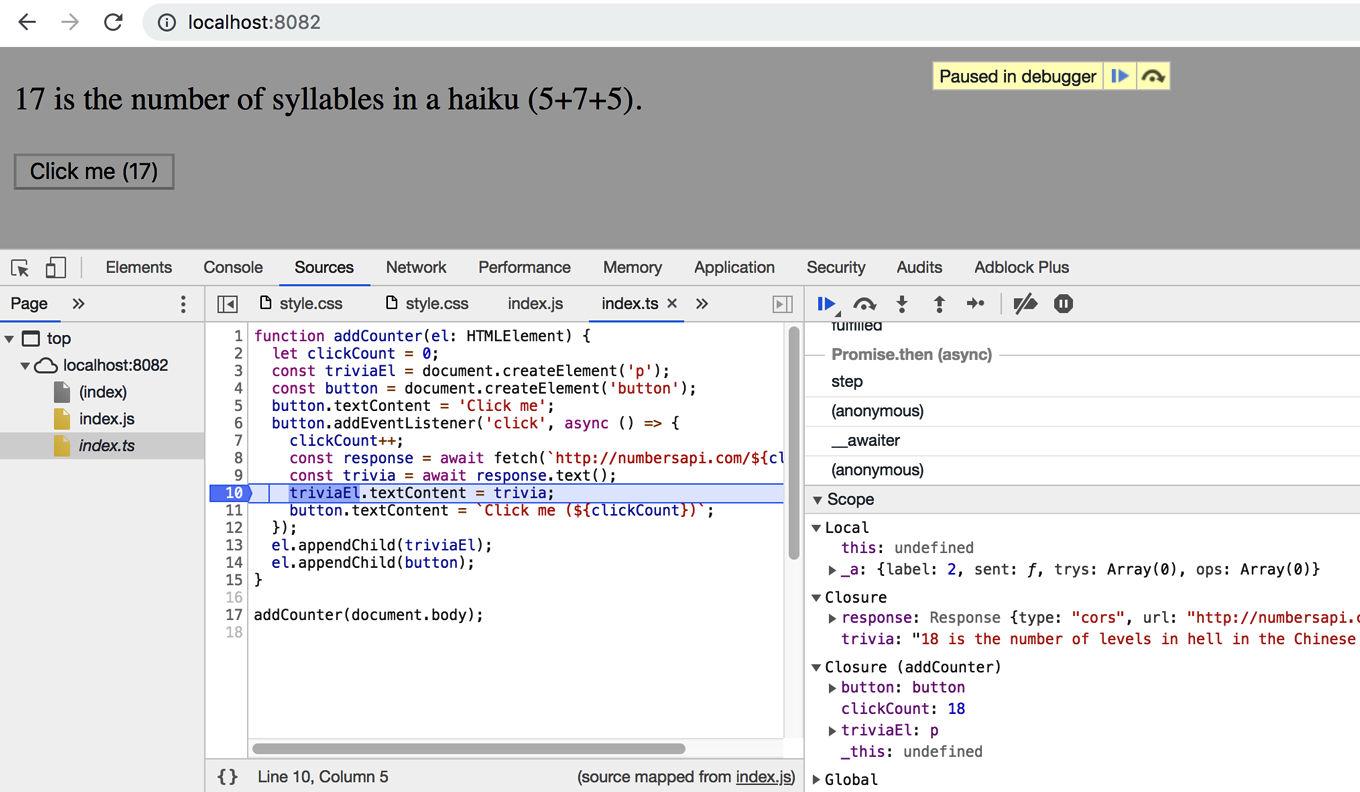Screen dimensions: 1360x792
Task: Collapse the Closure (addCounter) group
Action: coord(816,667)
